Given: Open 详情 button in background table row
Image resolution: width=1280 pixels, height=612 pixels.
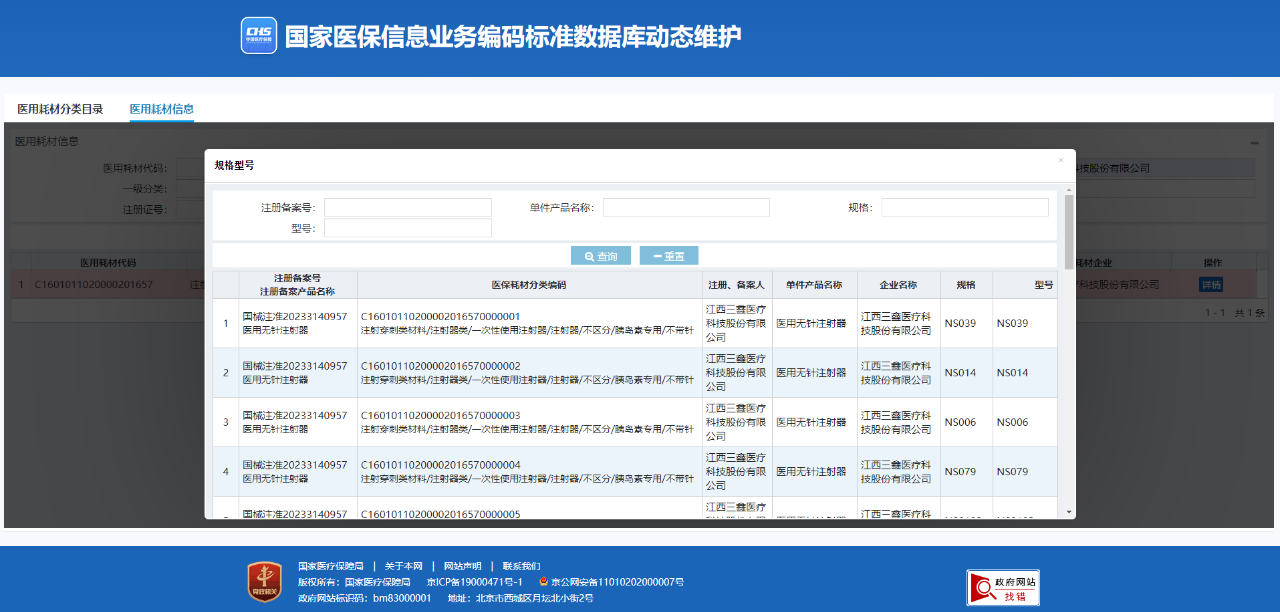Looking at the screenshot, I should click(1211, 284).
